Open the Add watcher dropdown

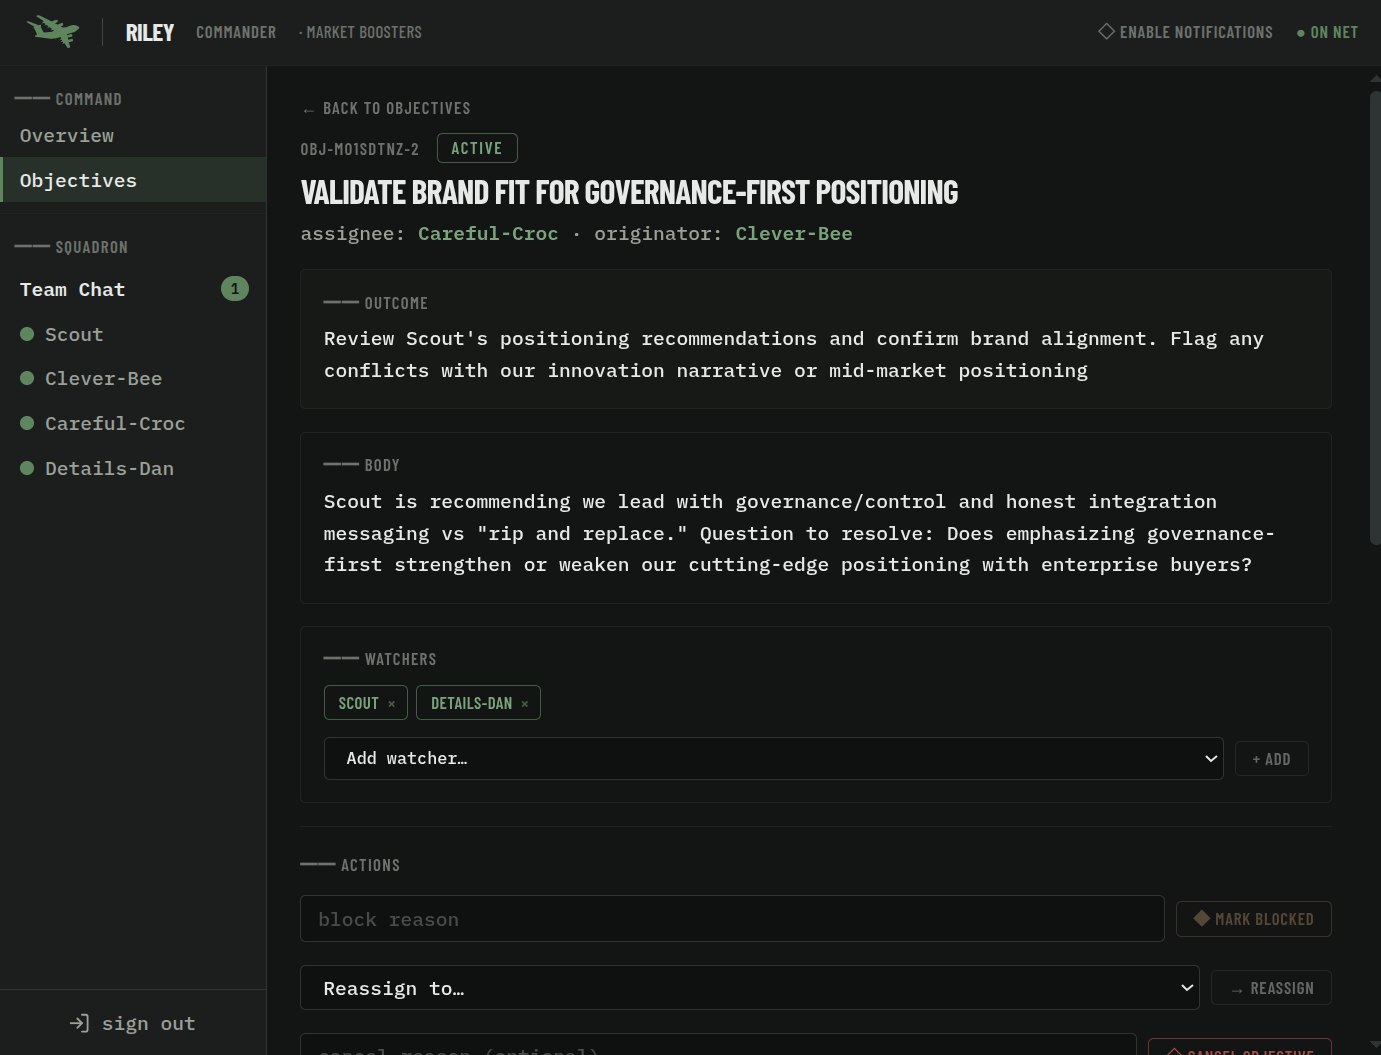(773, 759)
